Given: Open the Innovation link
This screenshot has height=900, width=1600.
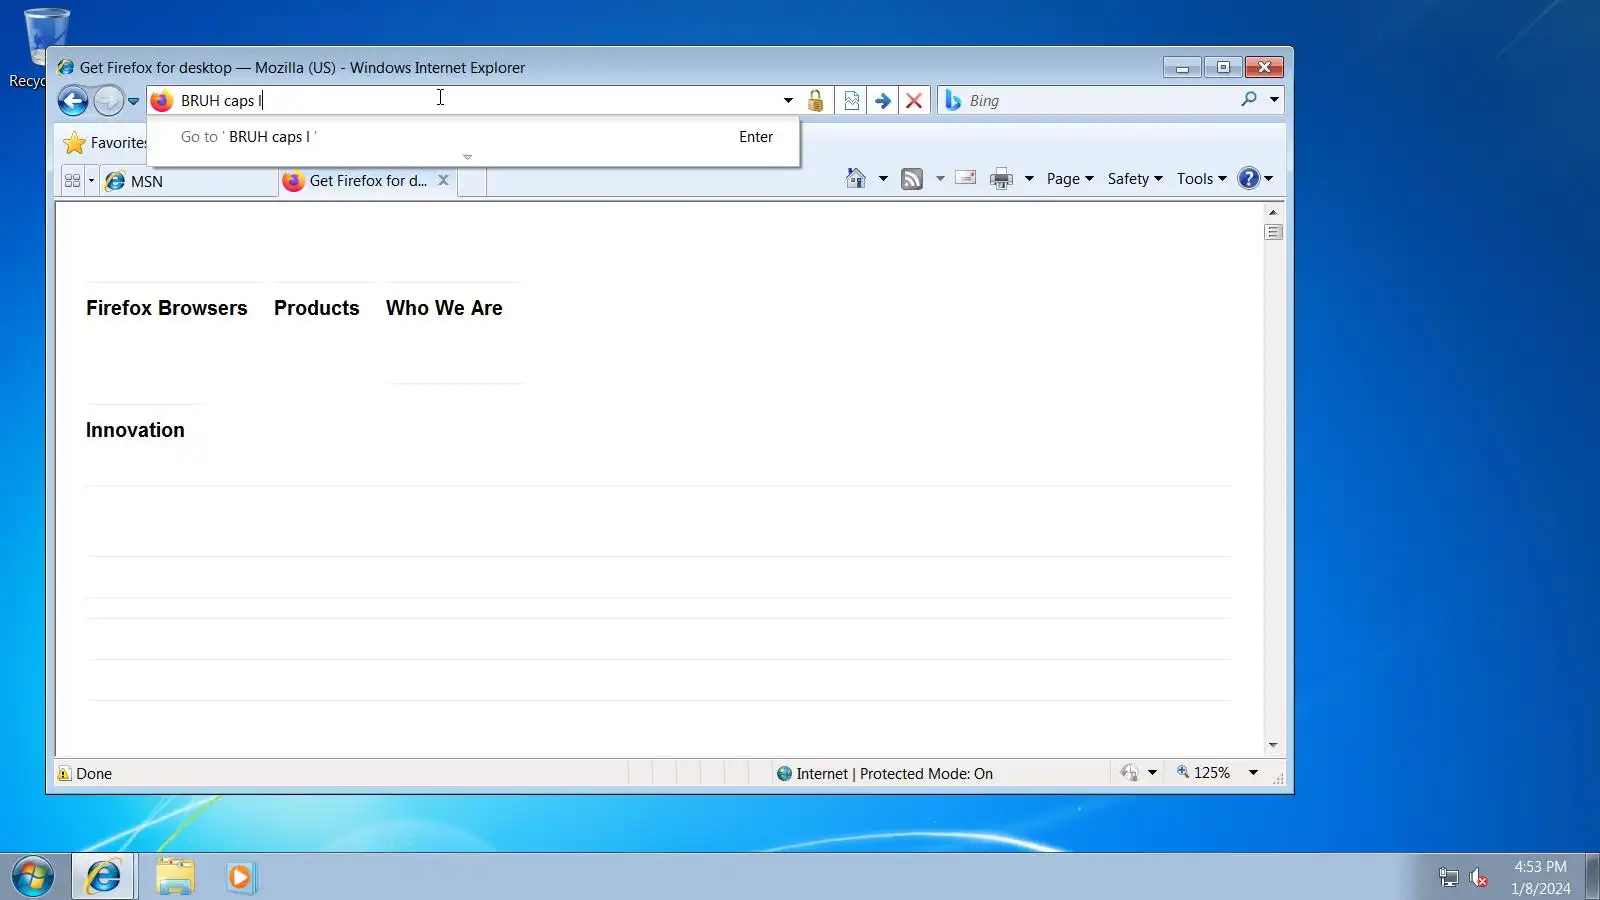Looking at the screenshot, I should 135,430.
